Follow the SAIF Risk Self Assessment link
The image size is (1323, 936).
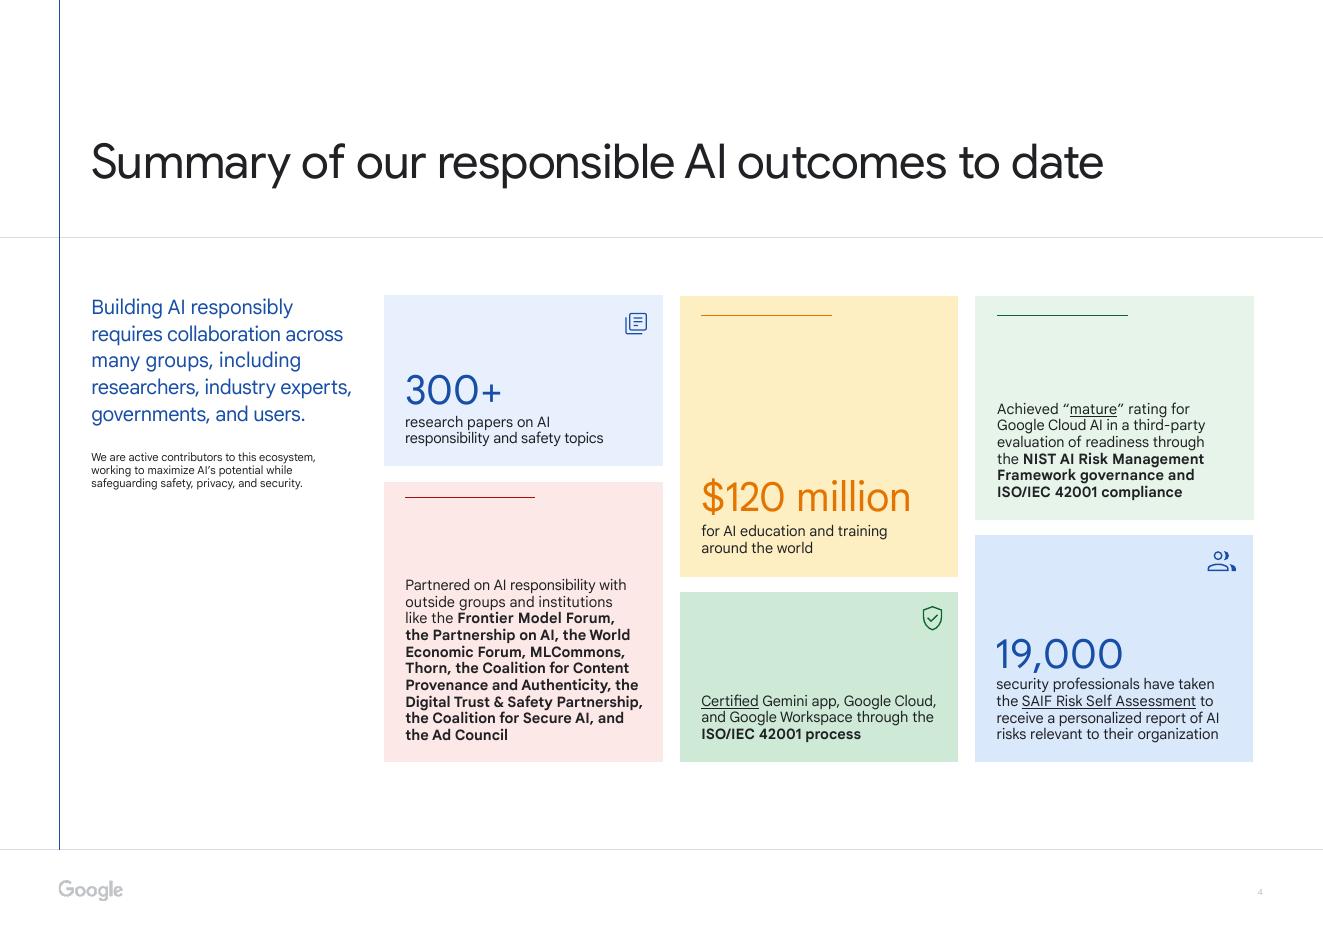click(1108, 701)
